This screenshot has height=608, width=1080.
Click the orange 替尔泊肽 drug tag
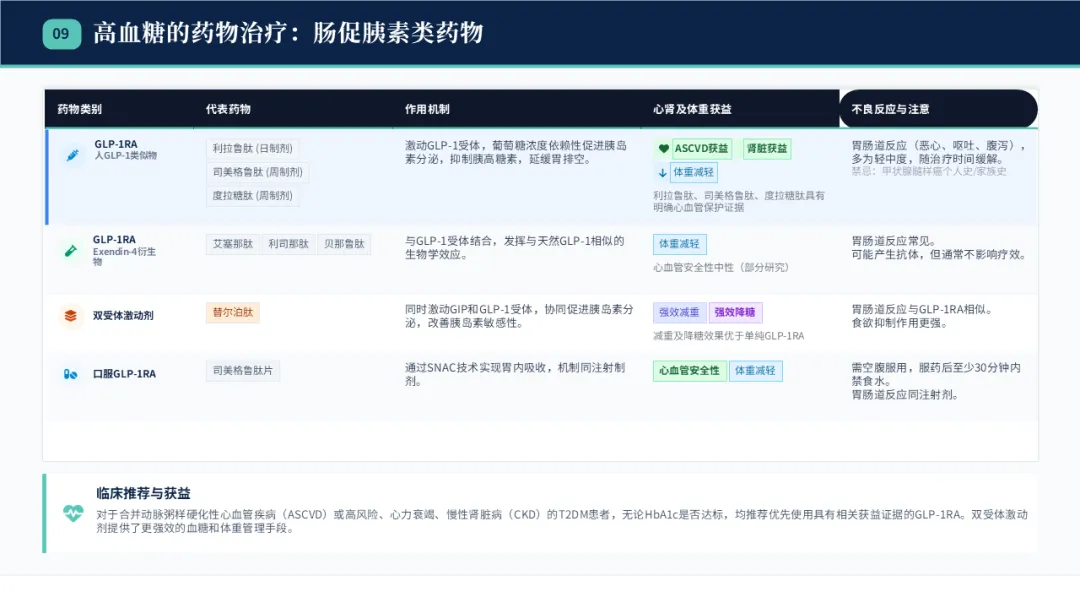tap(233, 313)
